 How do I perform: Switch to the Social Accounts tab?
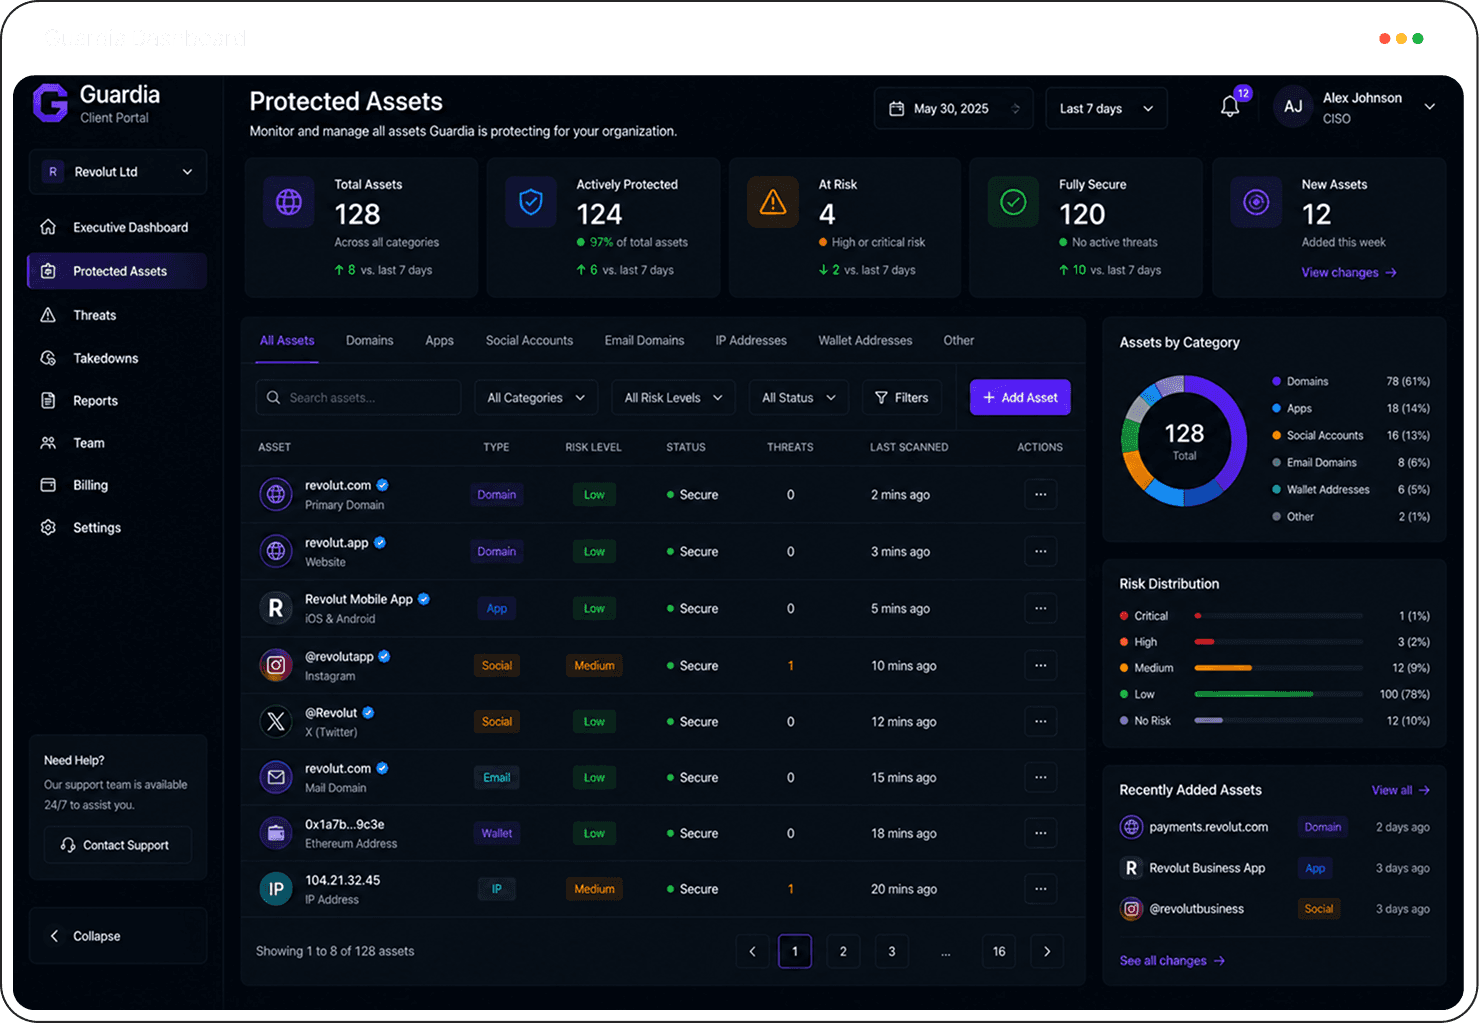click(529, 341)
